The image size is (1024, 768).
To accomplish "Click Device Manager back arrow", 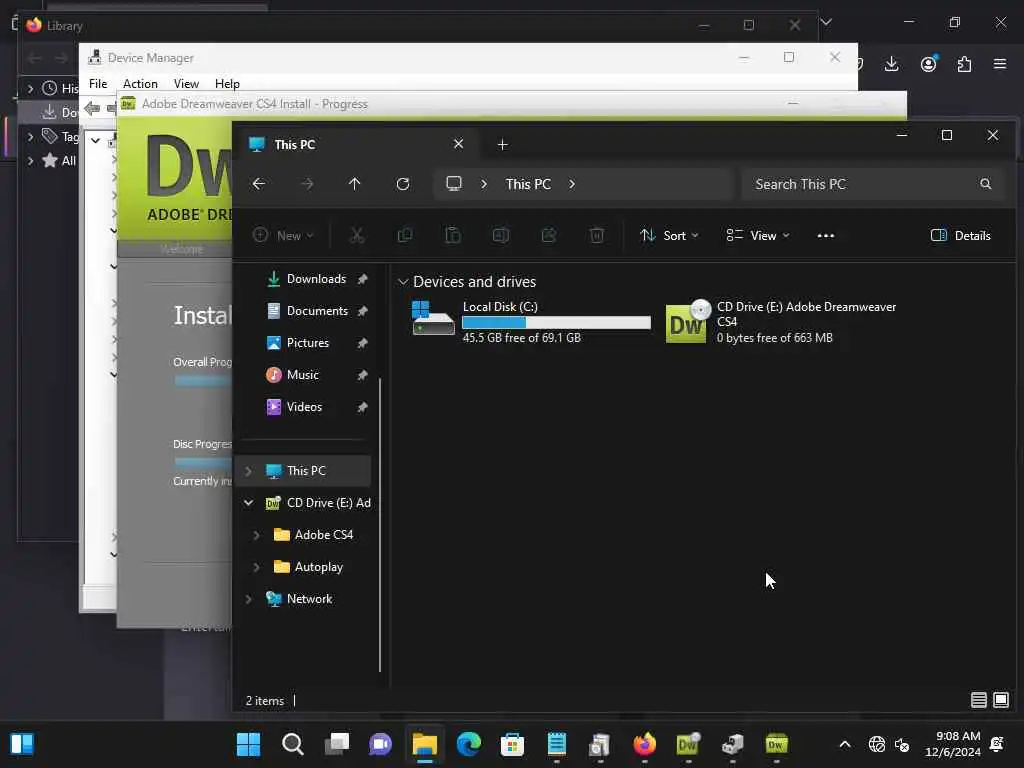I will tap(92, 108).
